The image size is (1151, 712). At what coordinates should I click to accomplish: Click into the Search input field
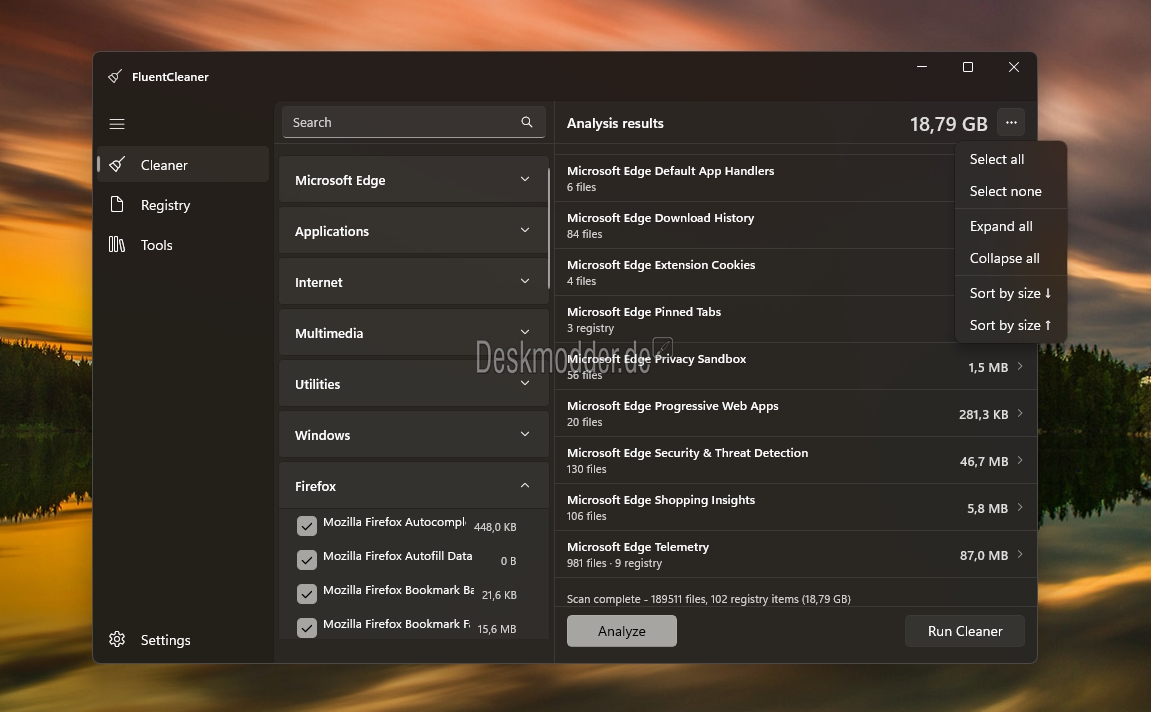coord(400,122)
